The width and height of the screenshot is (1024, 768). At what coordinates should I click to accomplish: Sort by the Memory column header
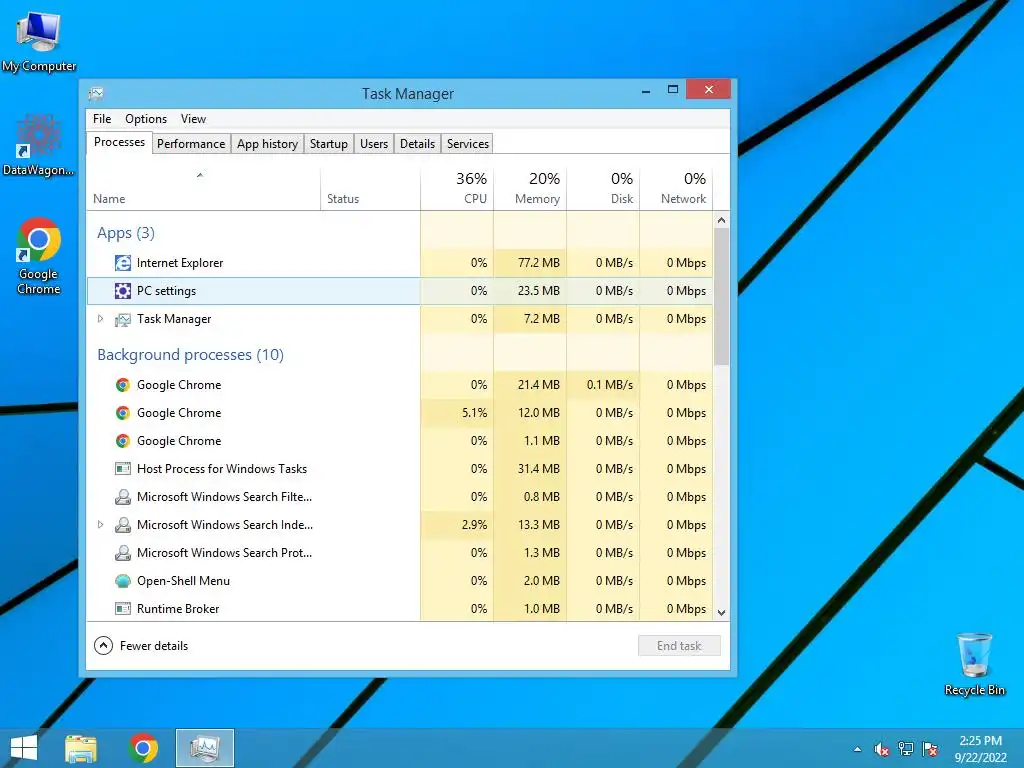530,188
